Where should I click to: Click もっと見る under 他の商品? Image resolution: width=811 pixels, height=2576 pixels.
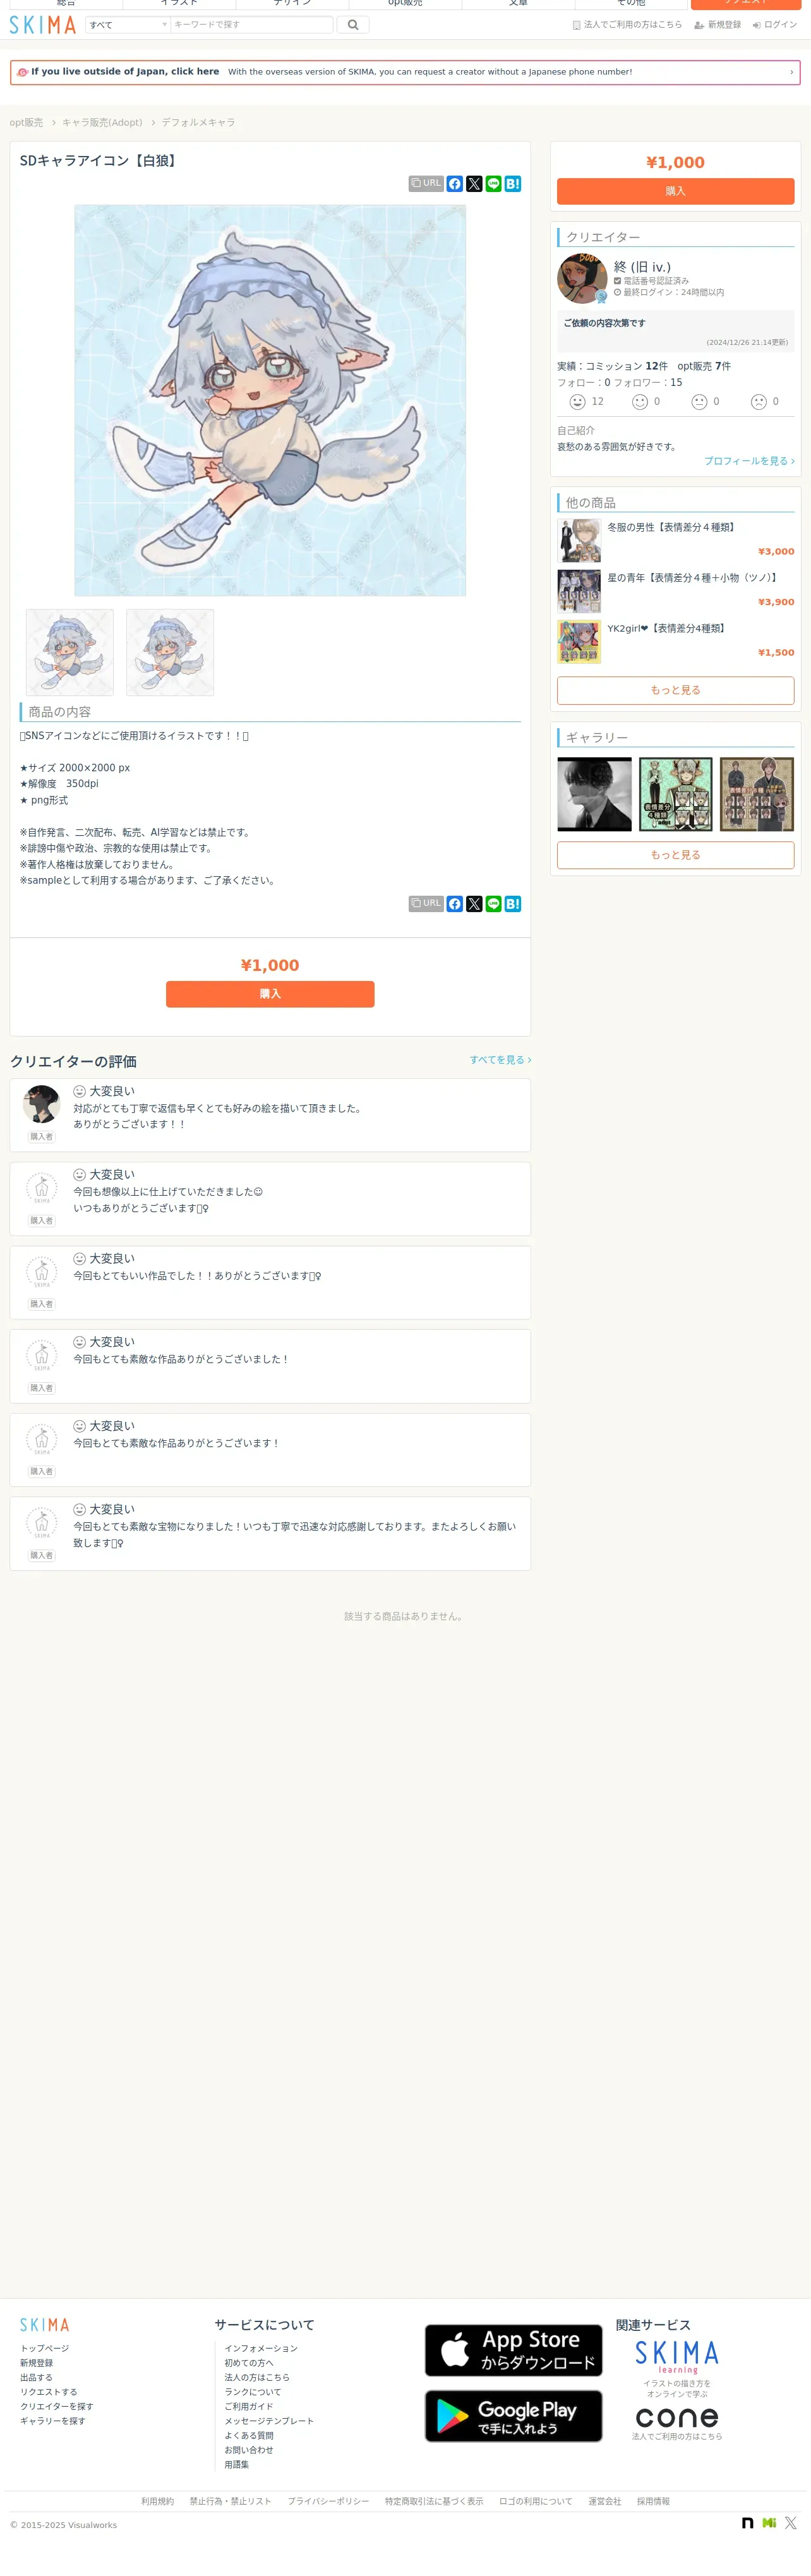click(675, 690)
